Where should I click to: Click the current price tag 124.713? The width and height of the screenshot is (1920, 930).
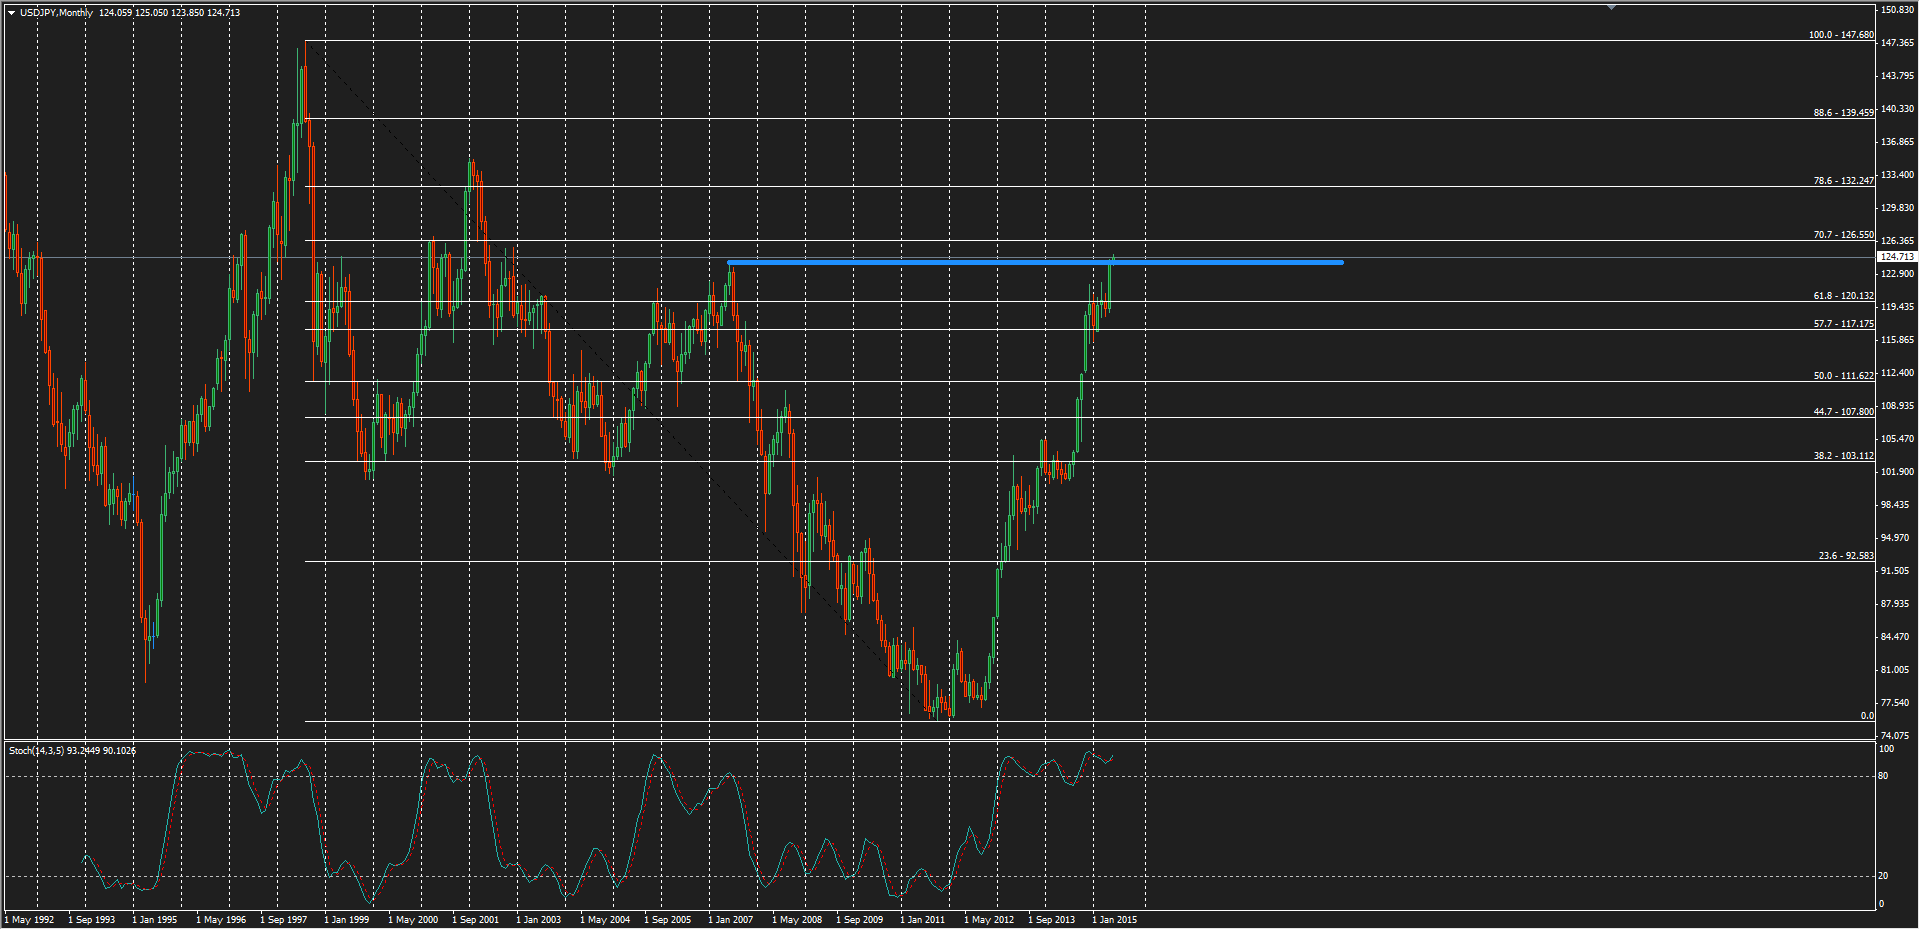pyautogui.click(x=1896, y=257)
